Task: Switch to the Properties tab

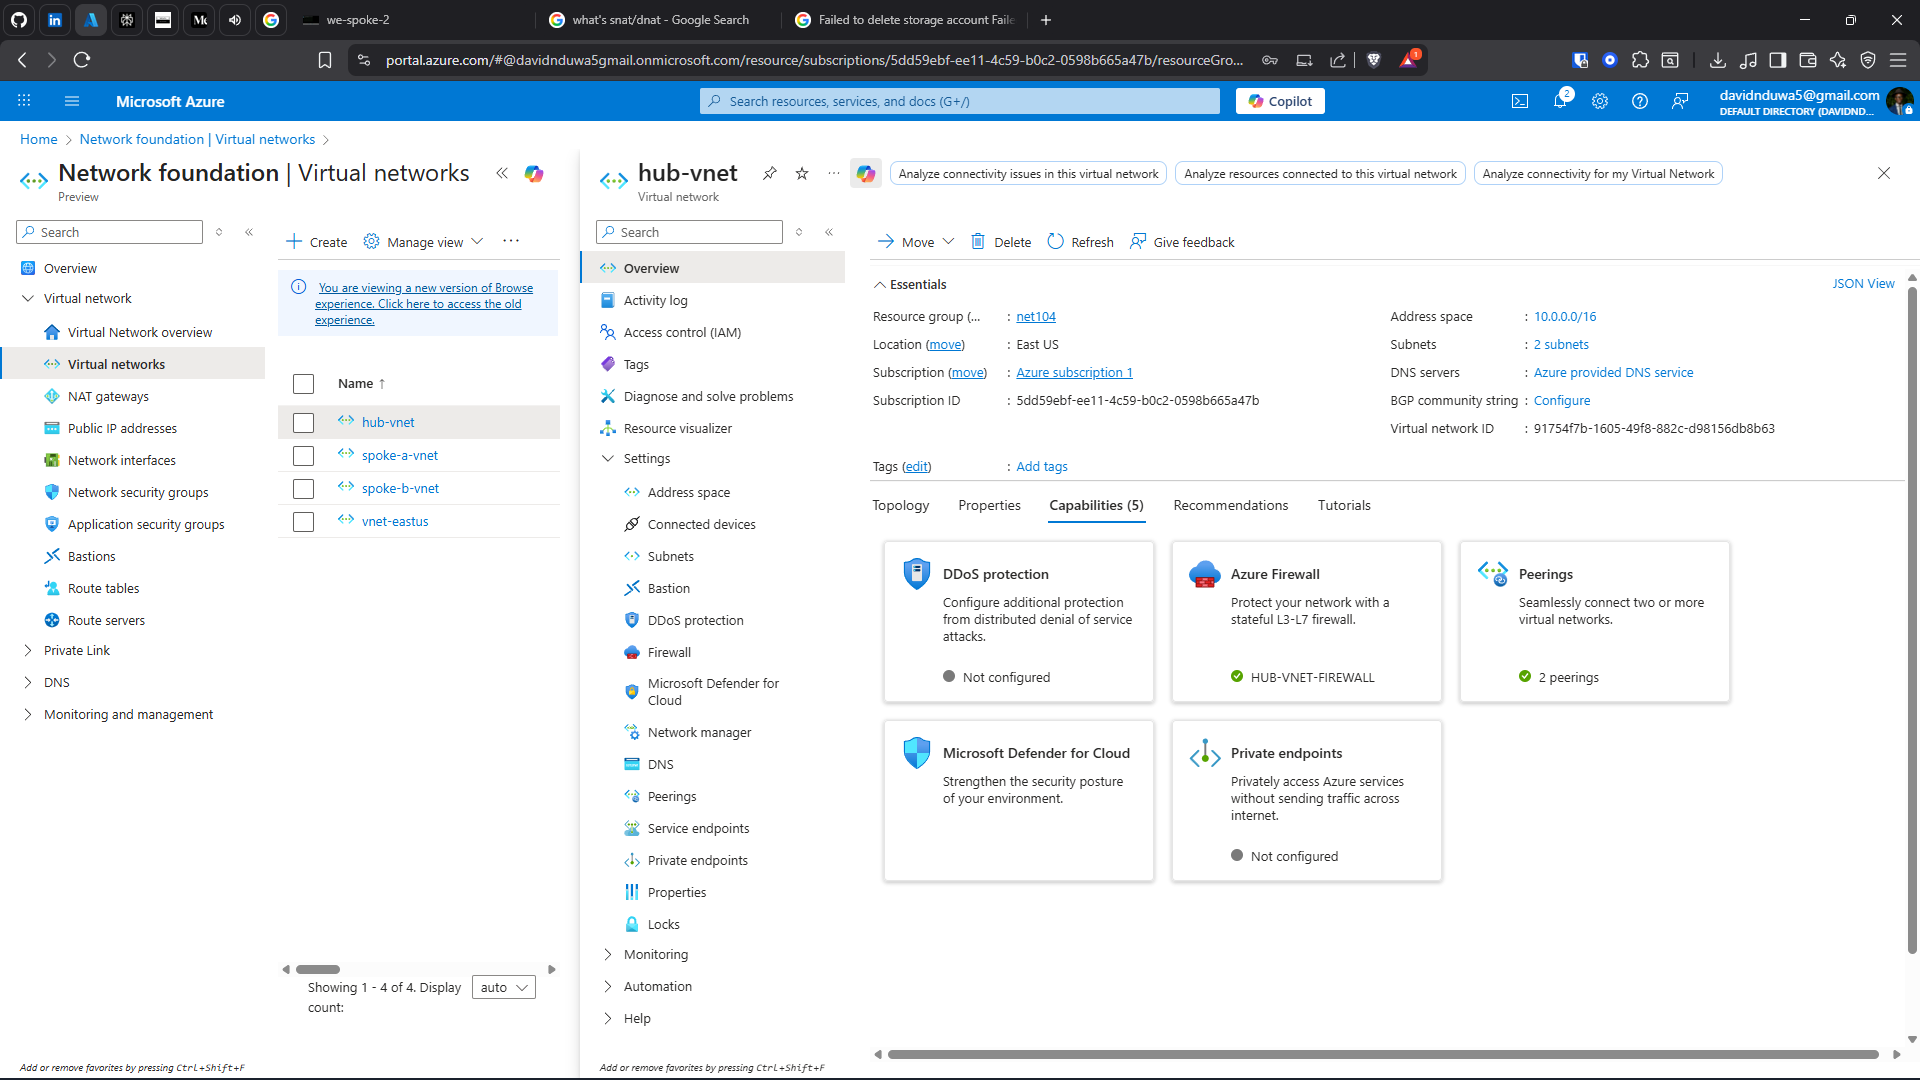Action: [989, 505]
